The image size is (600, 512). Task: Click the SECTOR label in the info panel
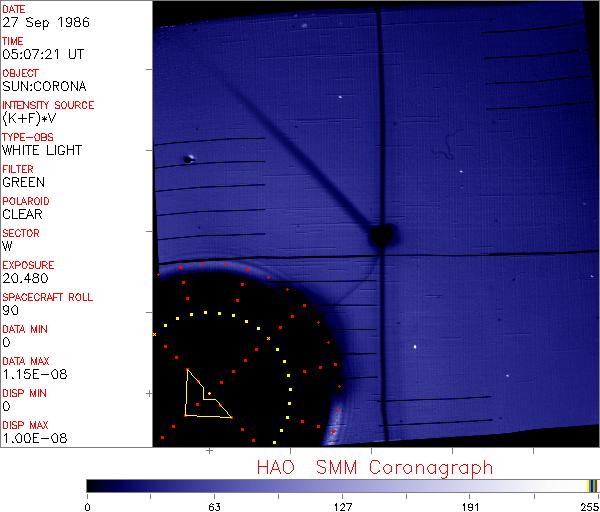[20, 233]
